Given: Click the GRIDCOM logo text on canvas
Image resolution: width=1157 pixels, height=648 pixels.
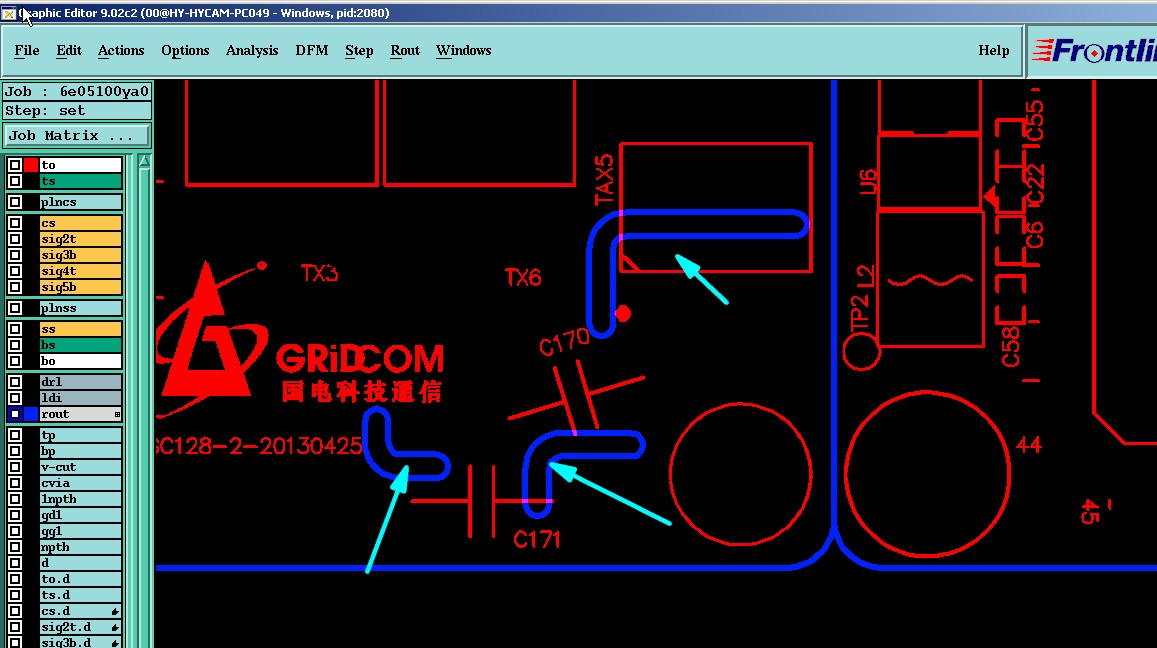Looking at the screenshot, I should [360, 360].
